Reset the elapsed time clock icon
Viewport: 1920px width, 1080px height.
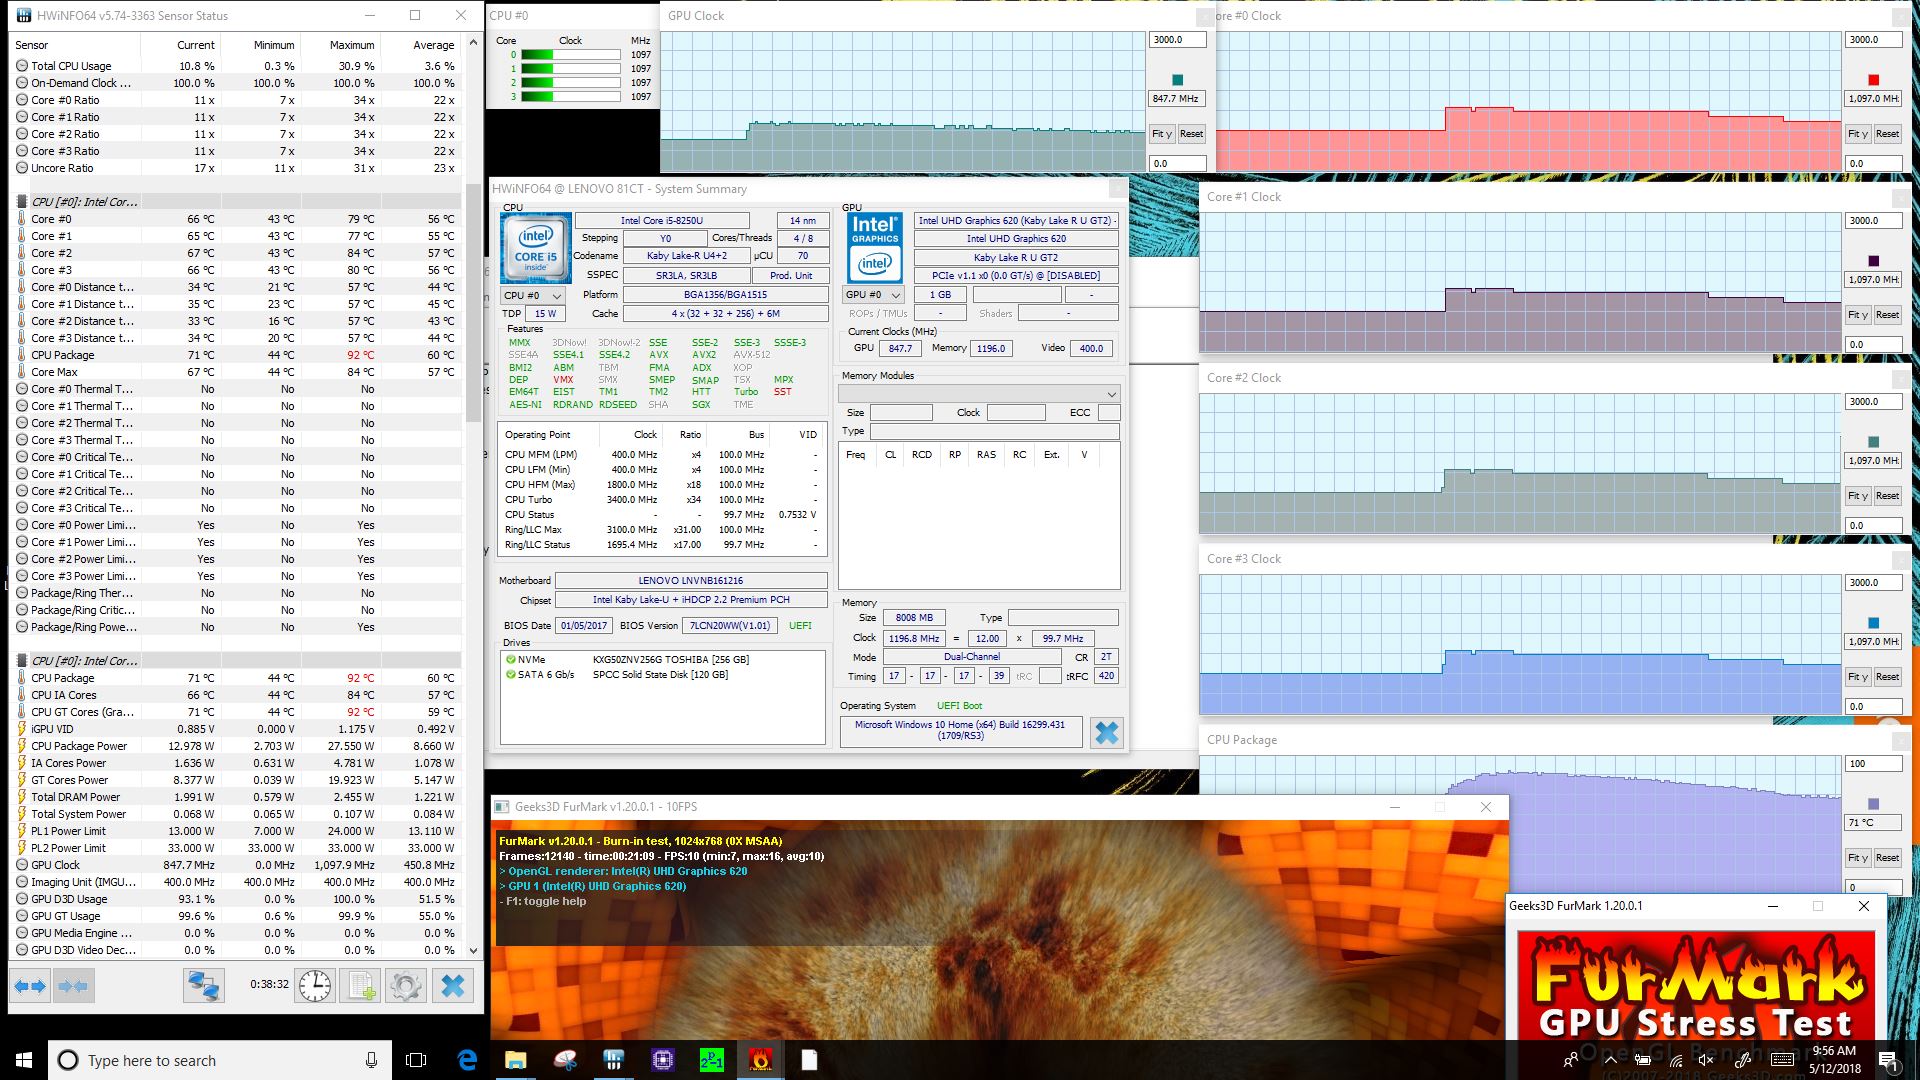[315, 986]
